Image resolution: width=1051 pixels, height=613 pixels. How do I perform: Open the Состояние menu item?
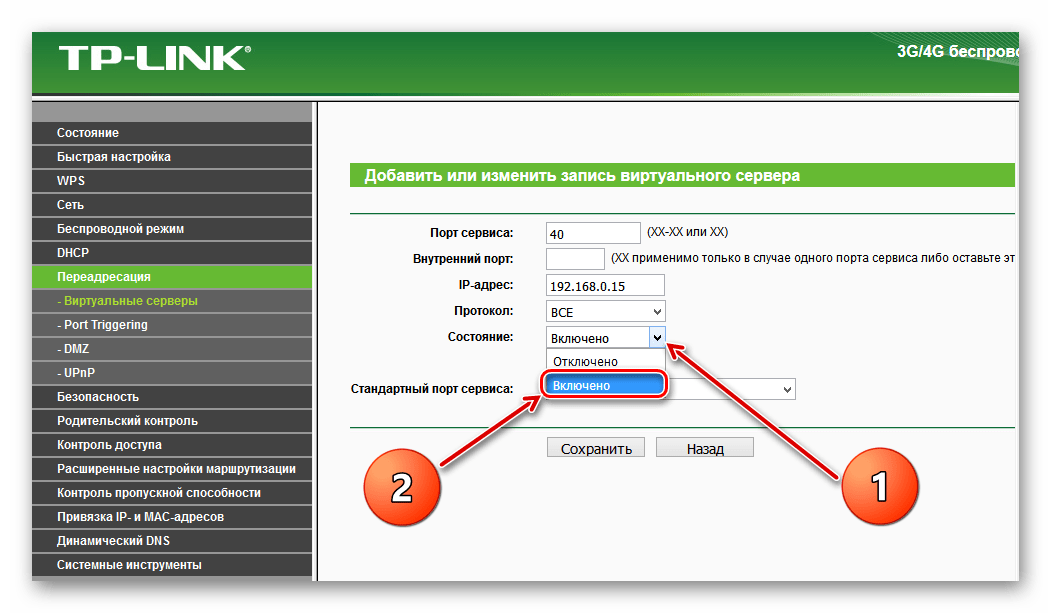(x=88, y=133)
